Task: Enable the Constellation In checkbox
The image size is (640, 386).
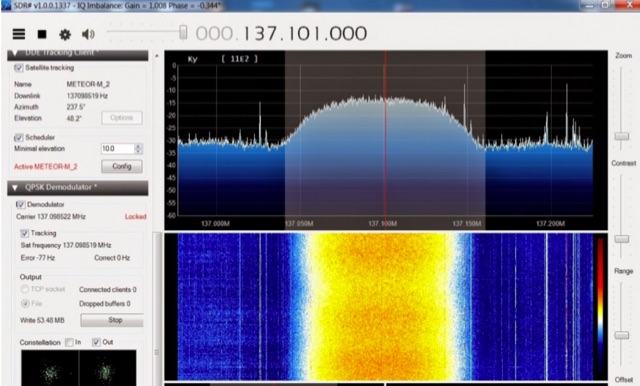Action: click(69, 342)
